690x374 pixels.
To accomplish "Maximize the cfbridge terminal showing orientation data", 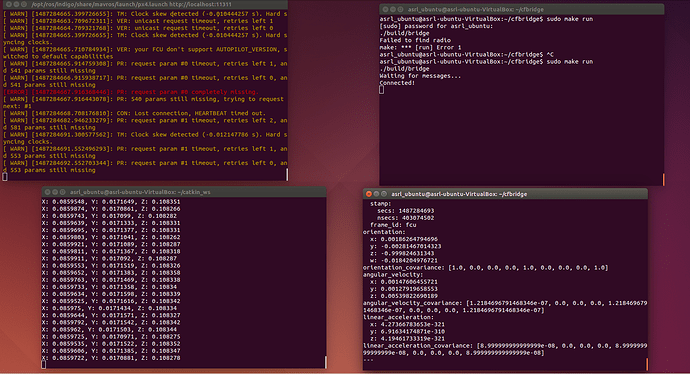I will pos(384,194).
